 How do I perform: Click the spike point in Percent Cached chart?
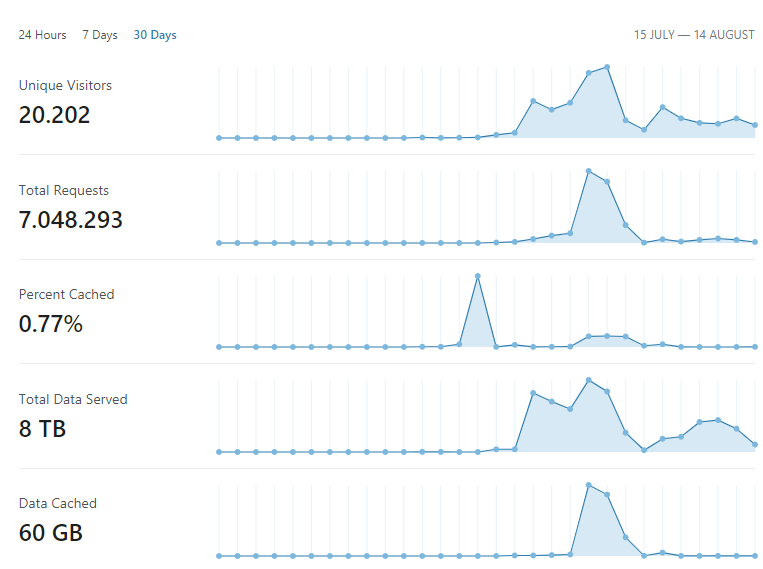[x=477, y=276]
